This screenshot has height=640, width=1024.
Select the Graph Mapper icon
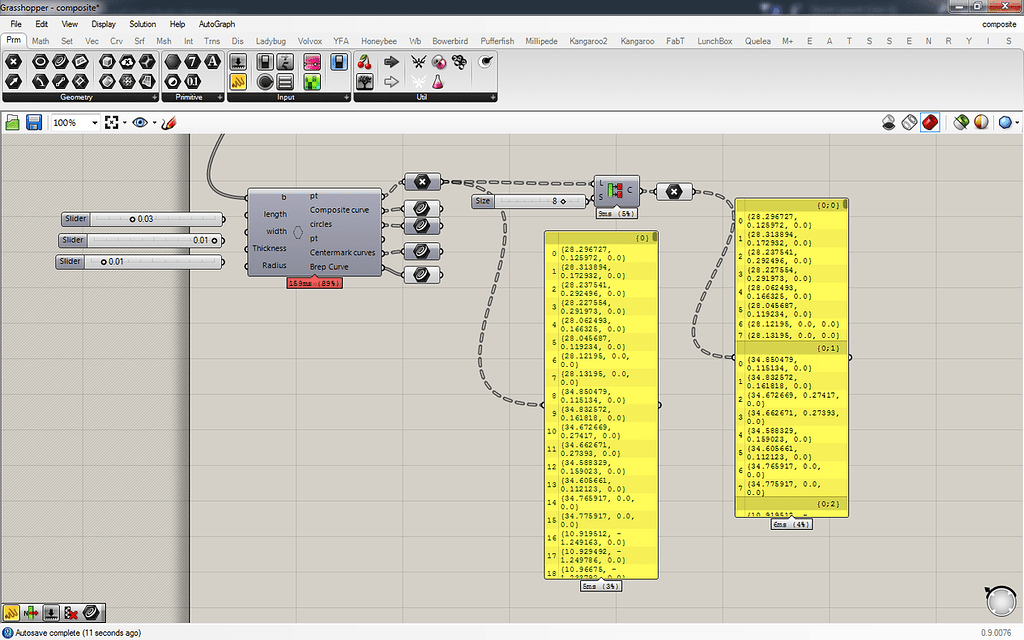pos(310,62)
